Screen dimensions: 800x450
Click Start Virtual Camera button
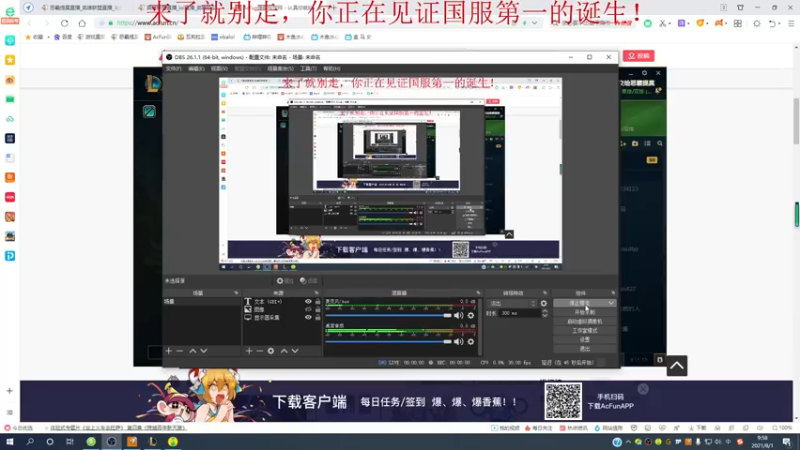tap(585, 321)
